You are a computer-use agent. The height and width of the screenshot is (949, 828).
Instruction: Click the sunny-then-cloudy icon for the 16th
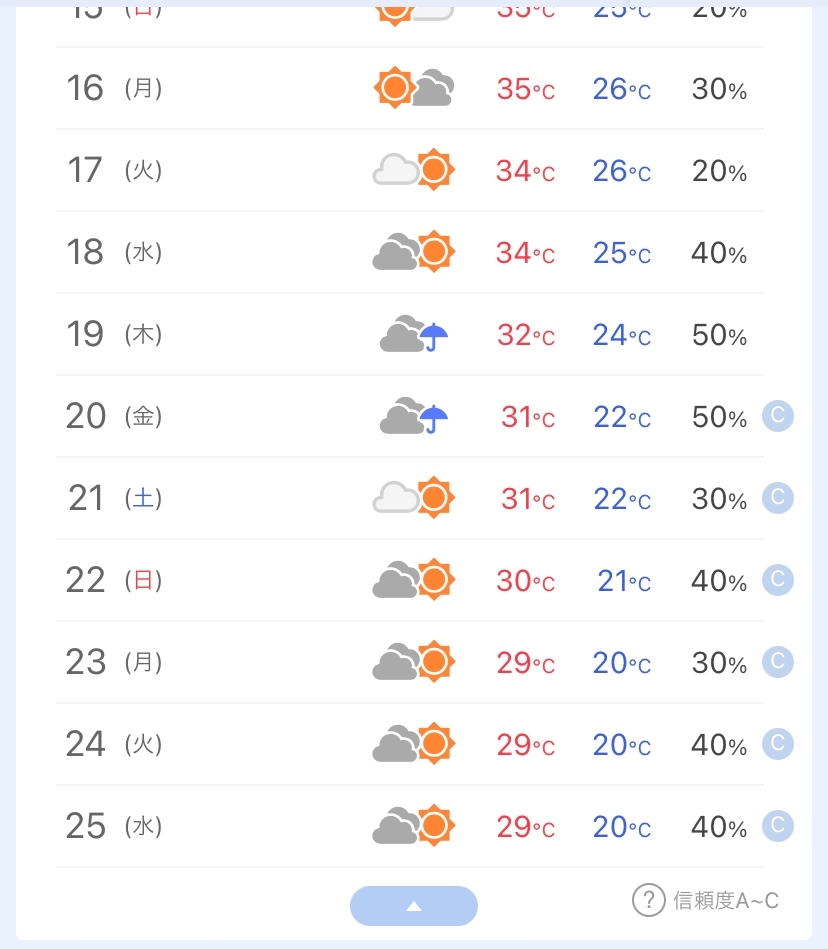pos(413,88)
